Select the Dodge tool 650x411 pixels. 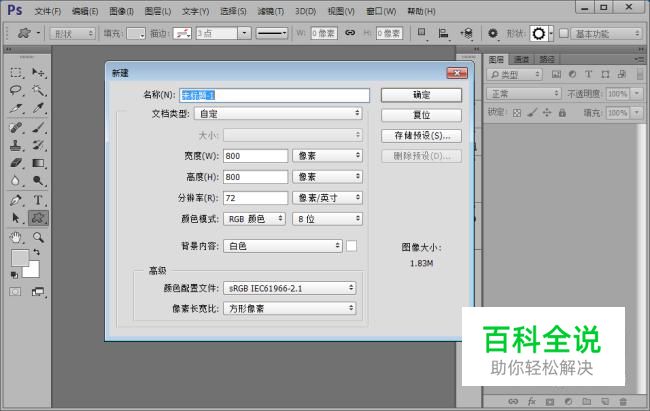coord(38,181)
